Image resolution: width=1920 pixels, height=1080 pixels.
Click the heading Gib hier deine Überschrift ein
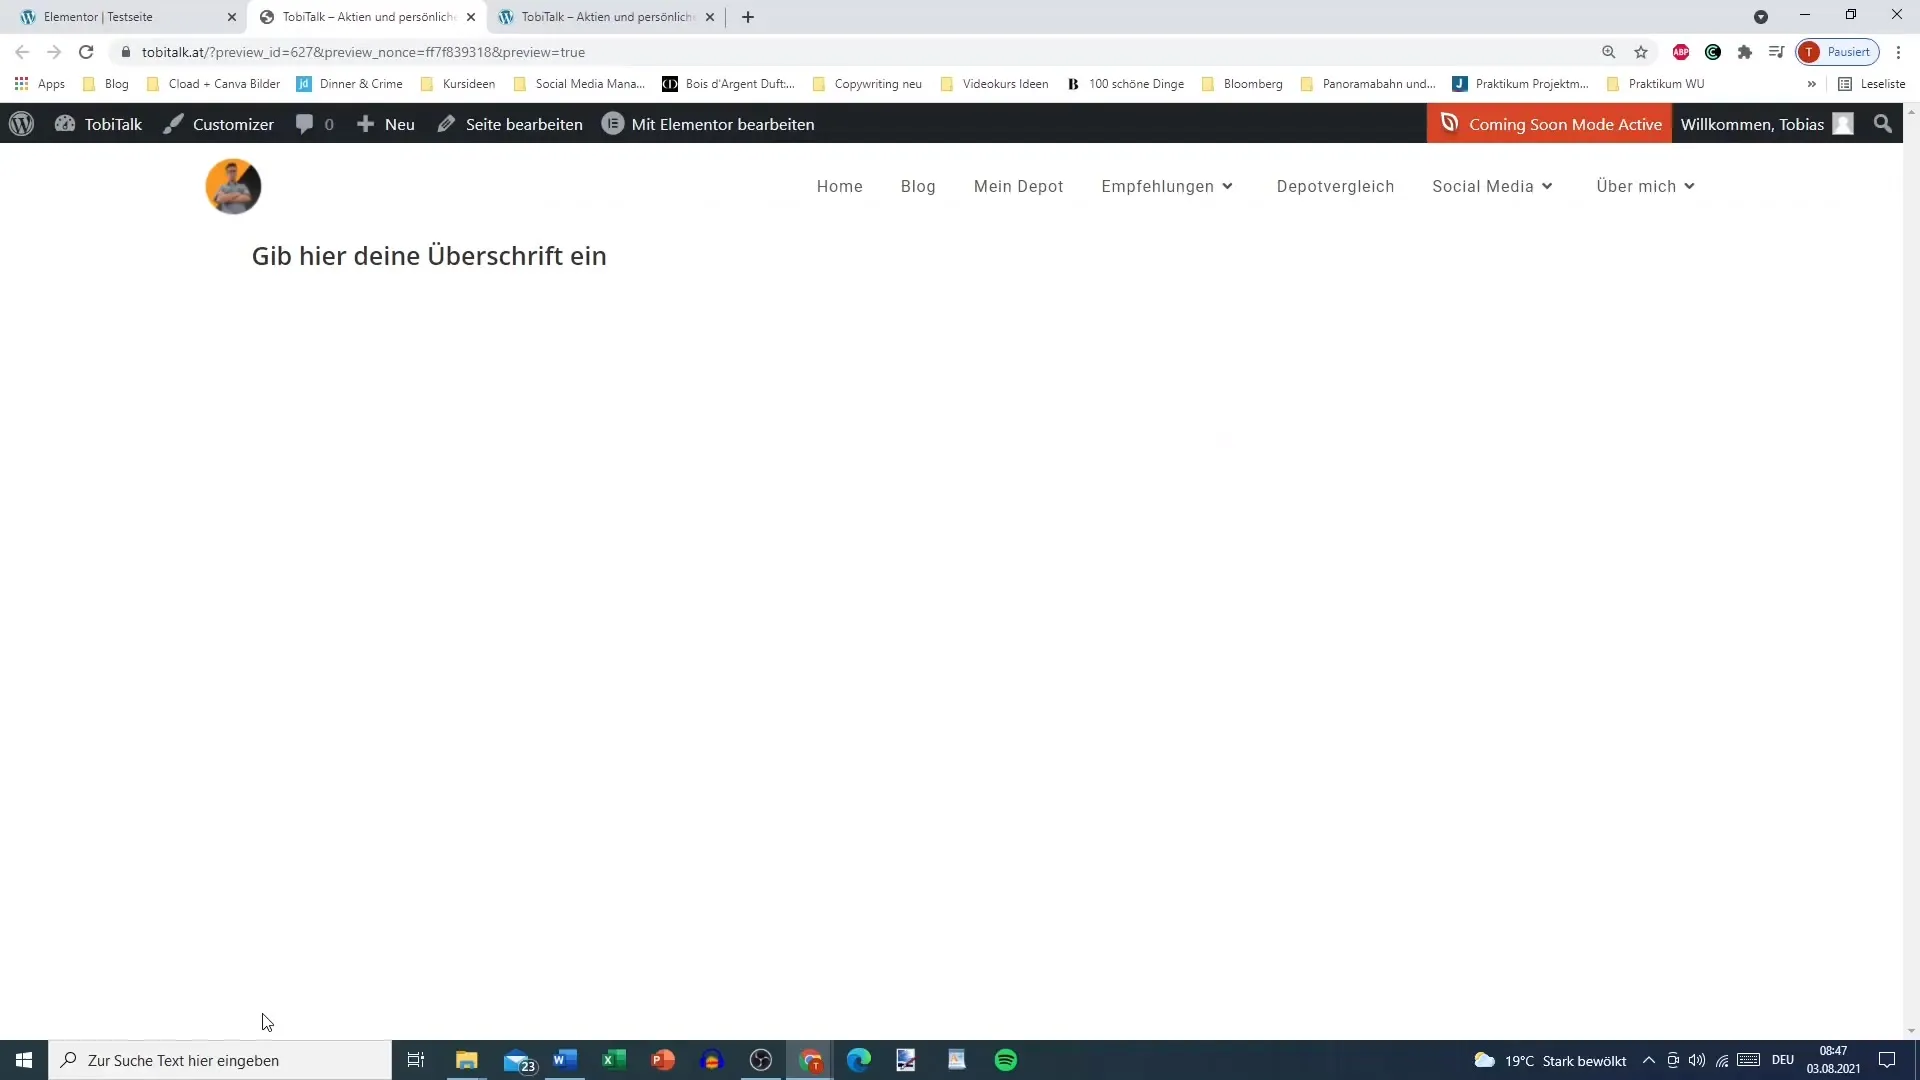[x=429, y=256]
